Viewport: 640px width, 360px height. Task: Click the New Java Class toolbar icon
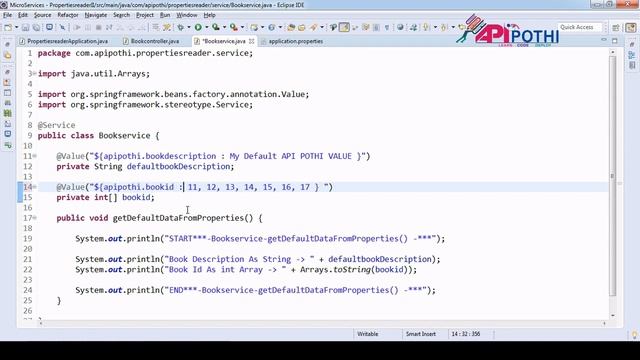(271, 27)
